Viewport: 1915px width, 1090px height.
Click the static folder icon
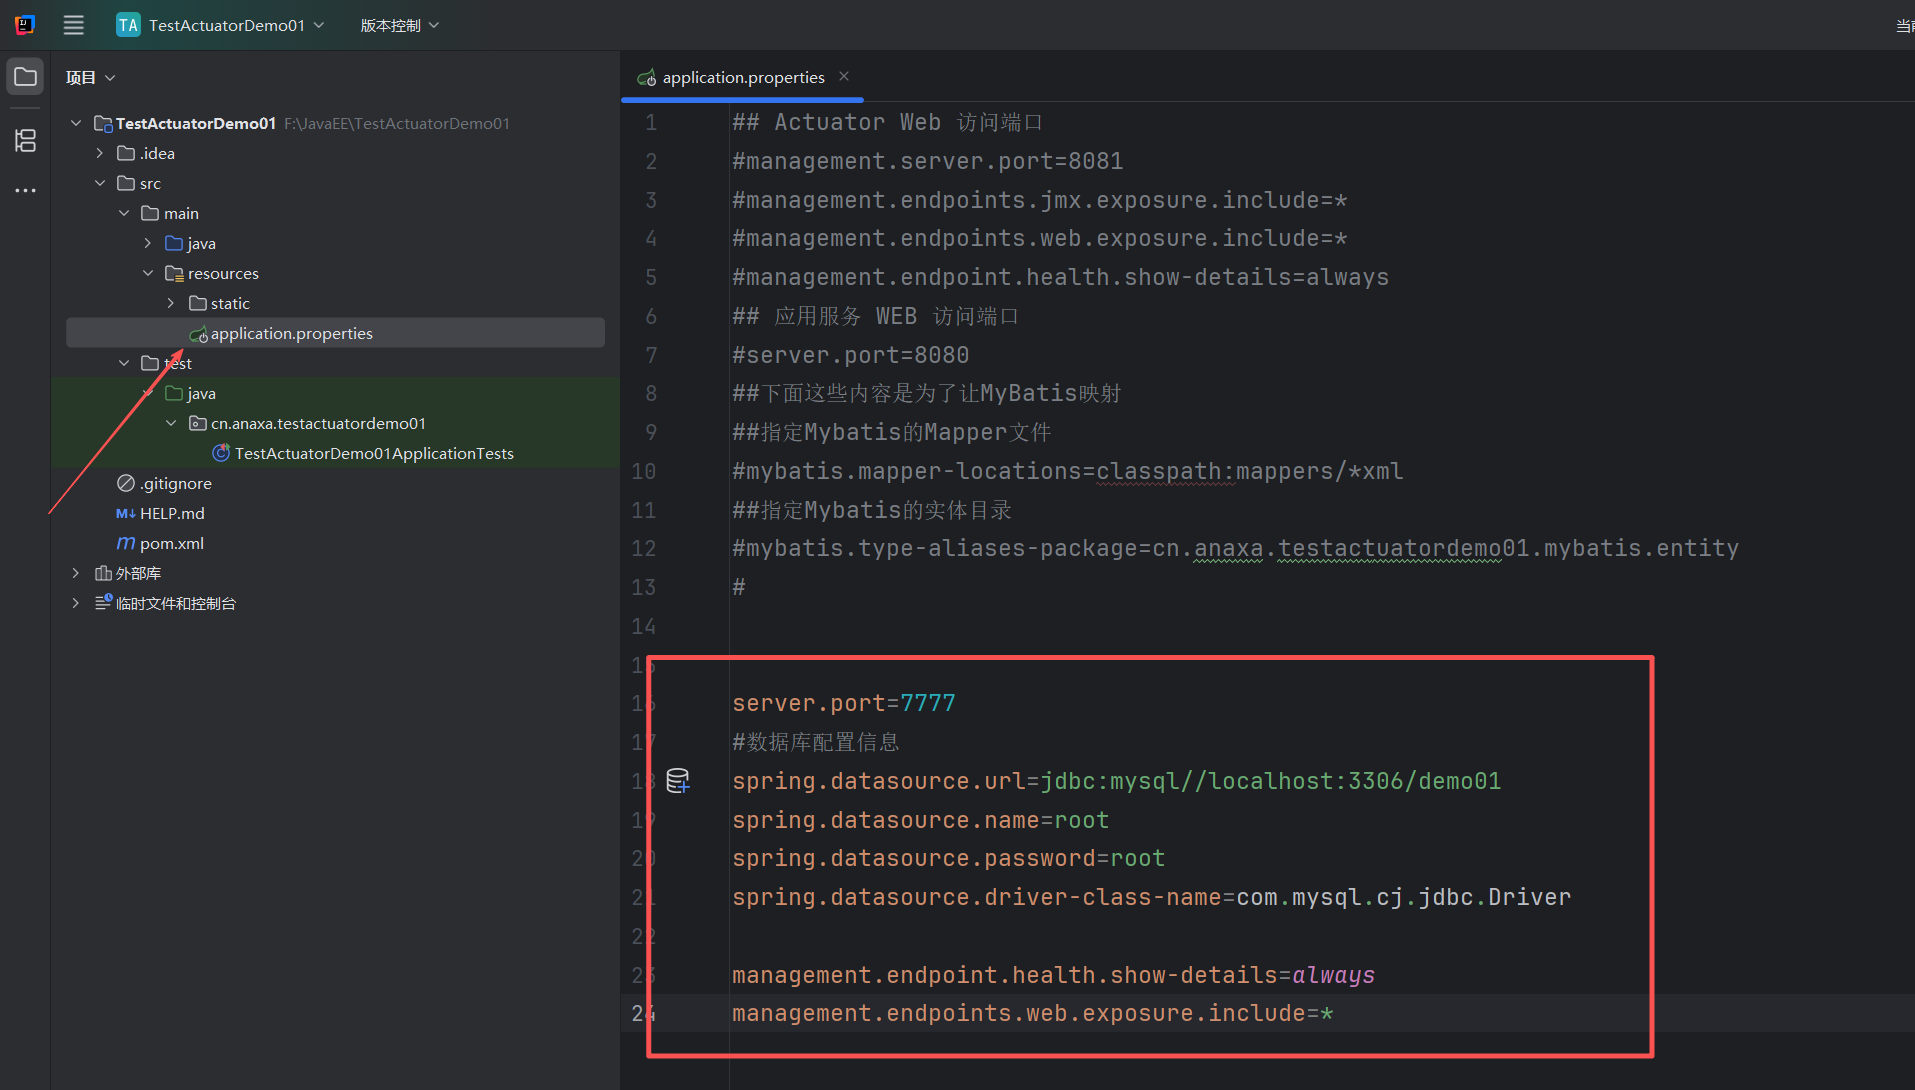coord(198,303)
